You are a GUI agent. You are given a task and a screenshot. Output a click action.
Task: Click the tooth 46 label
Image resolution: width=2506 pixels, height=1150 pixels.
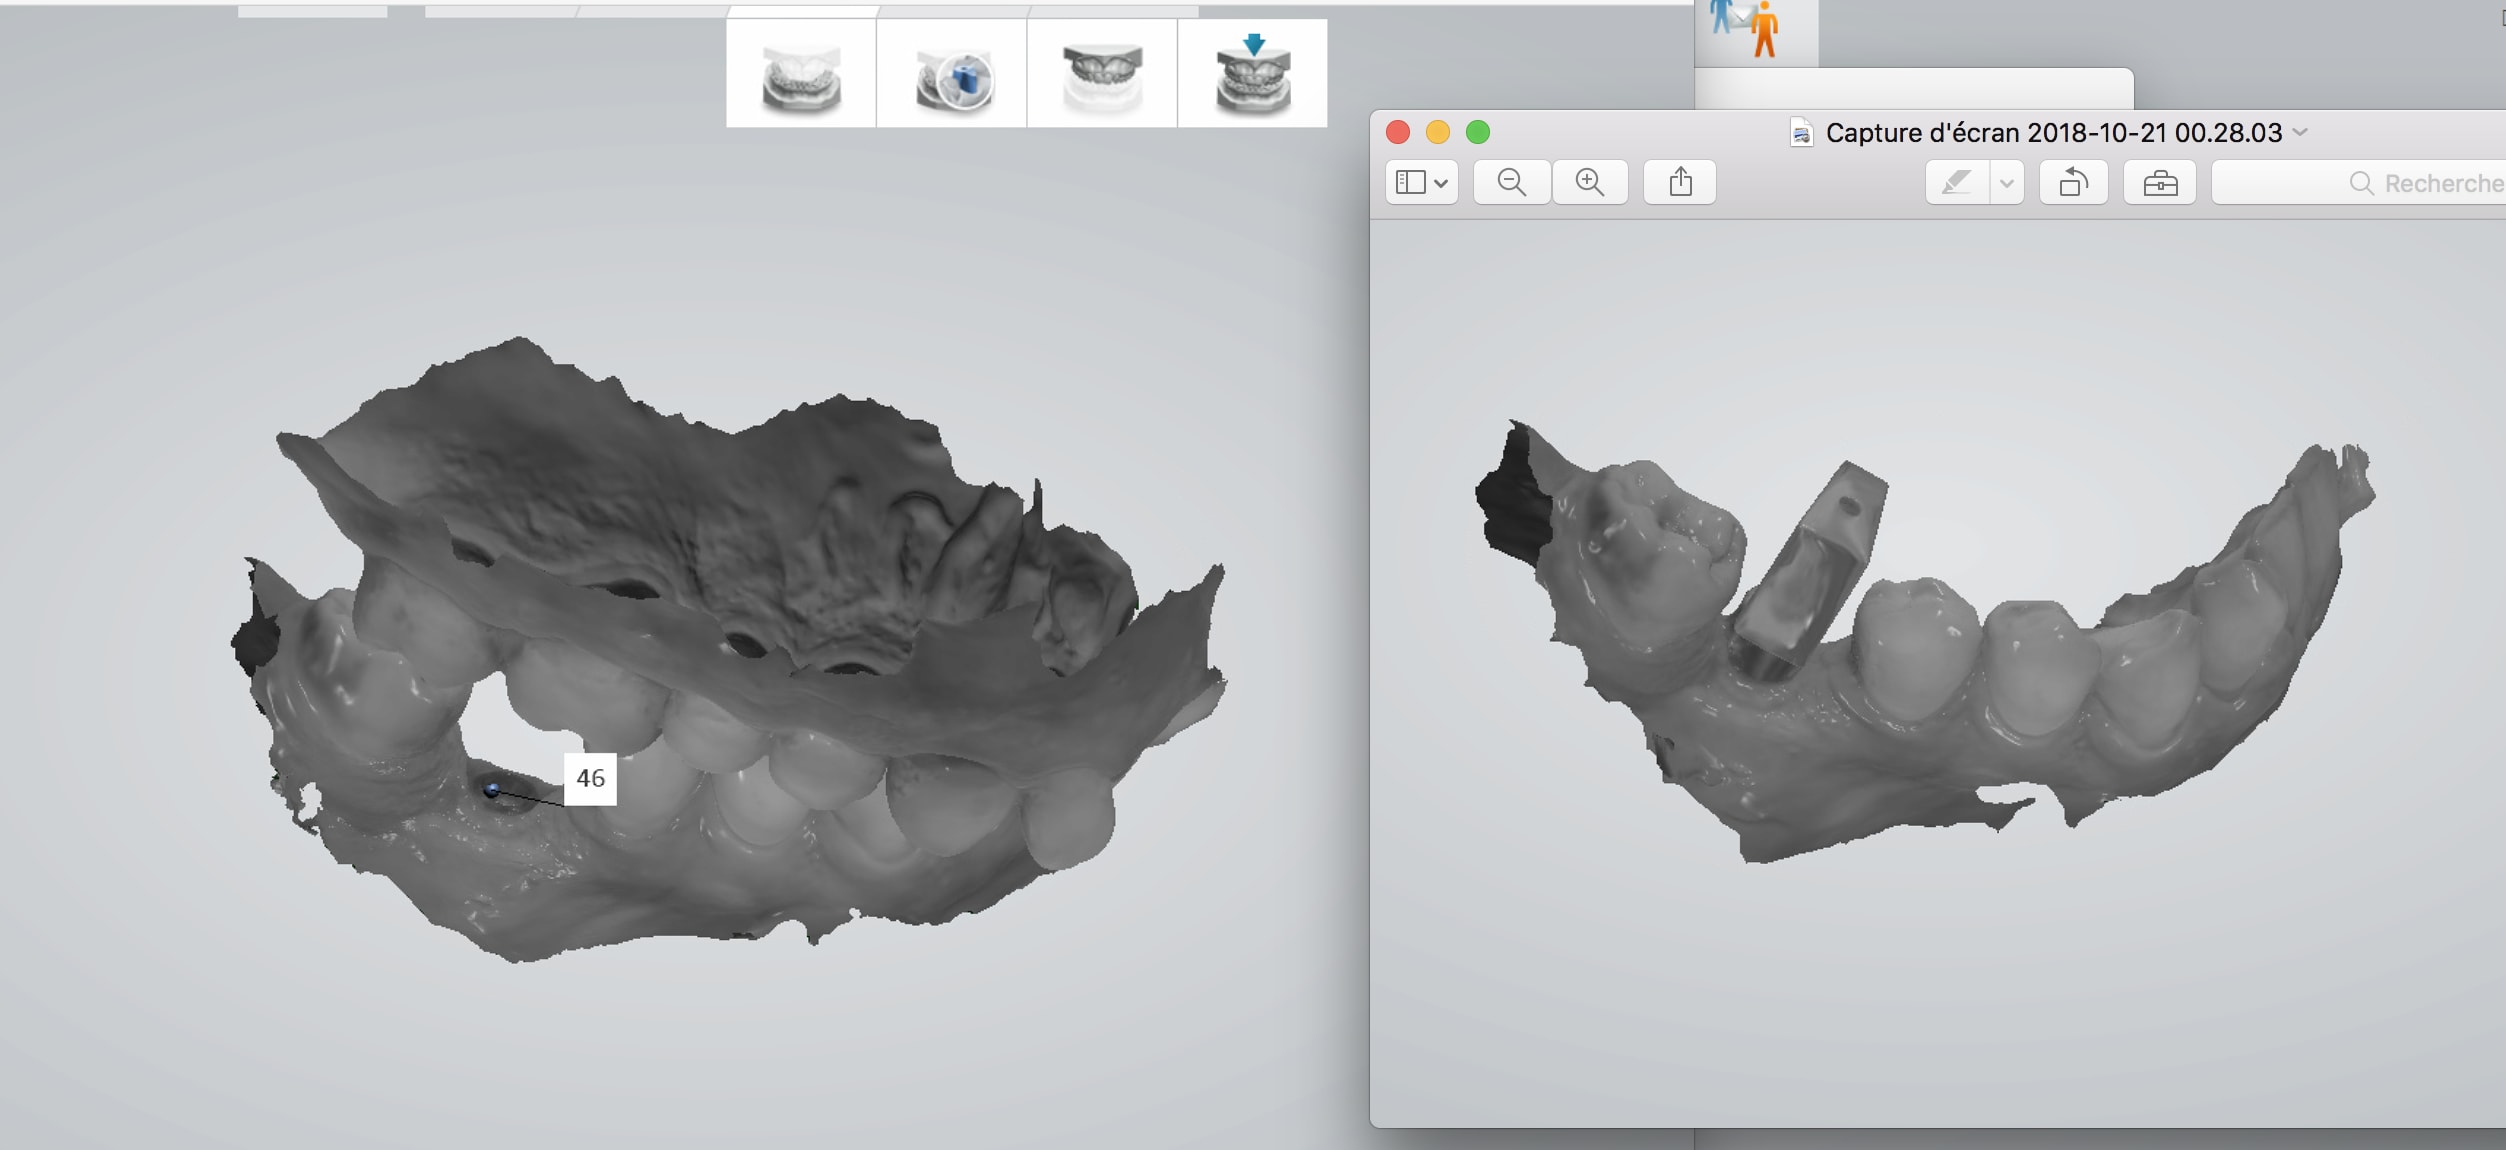pos(590,778)
